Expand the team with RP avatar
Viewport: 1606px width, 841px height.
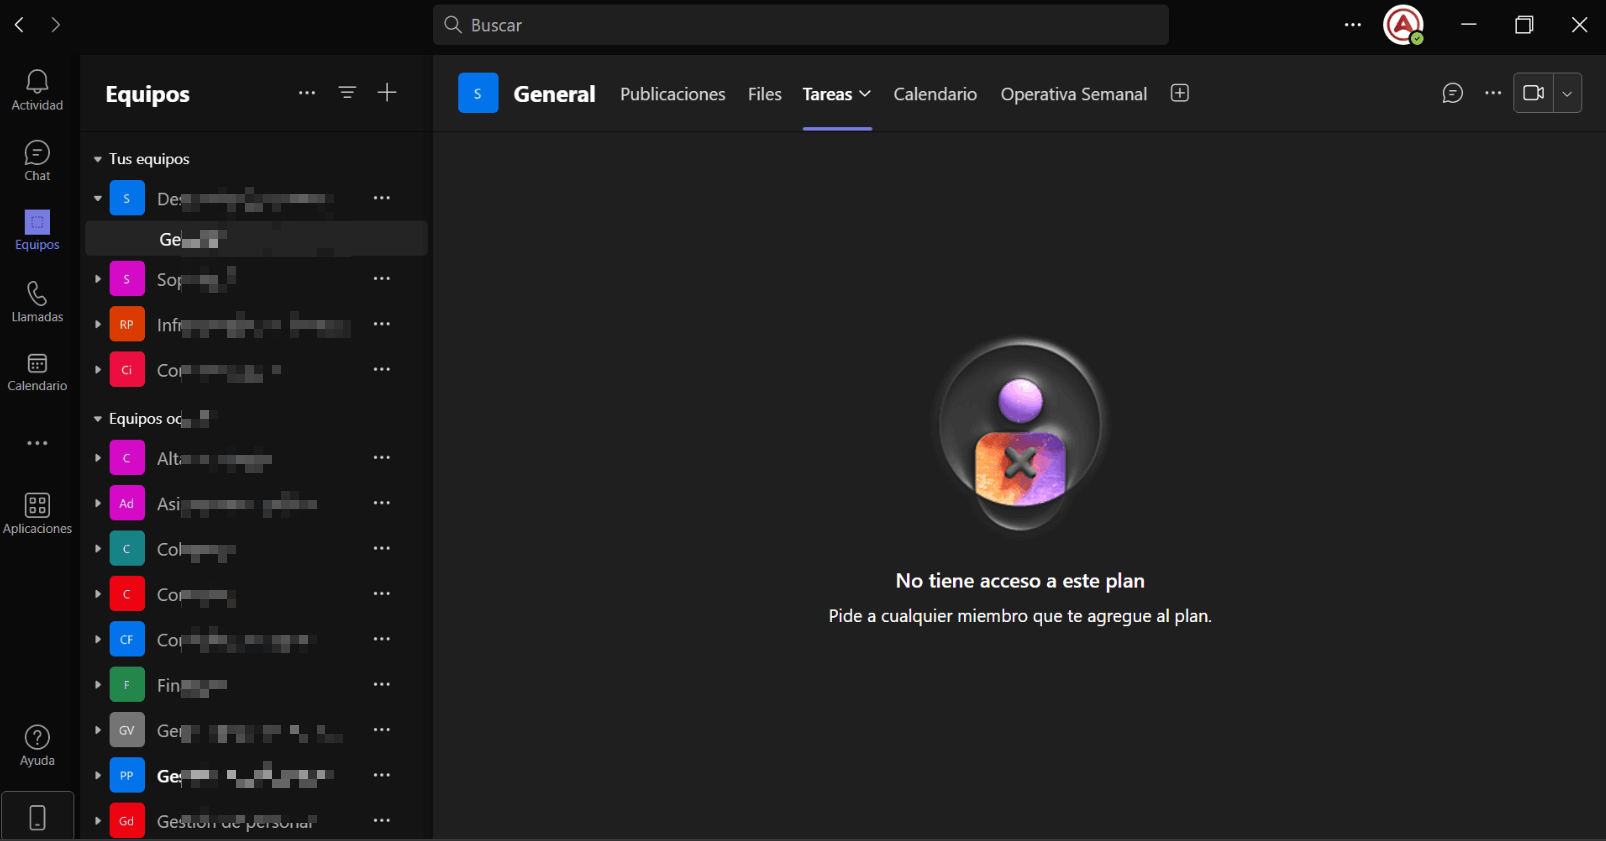point(98,325)
